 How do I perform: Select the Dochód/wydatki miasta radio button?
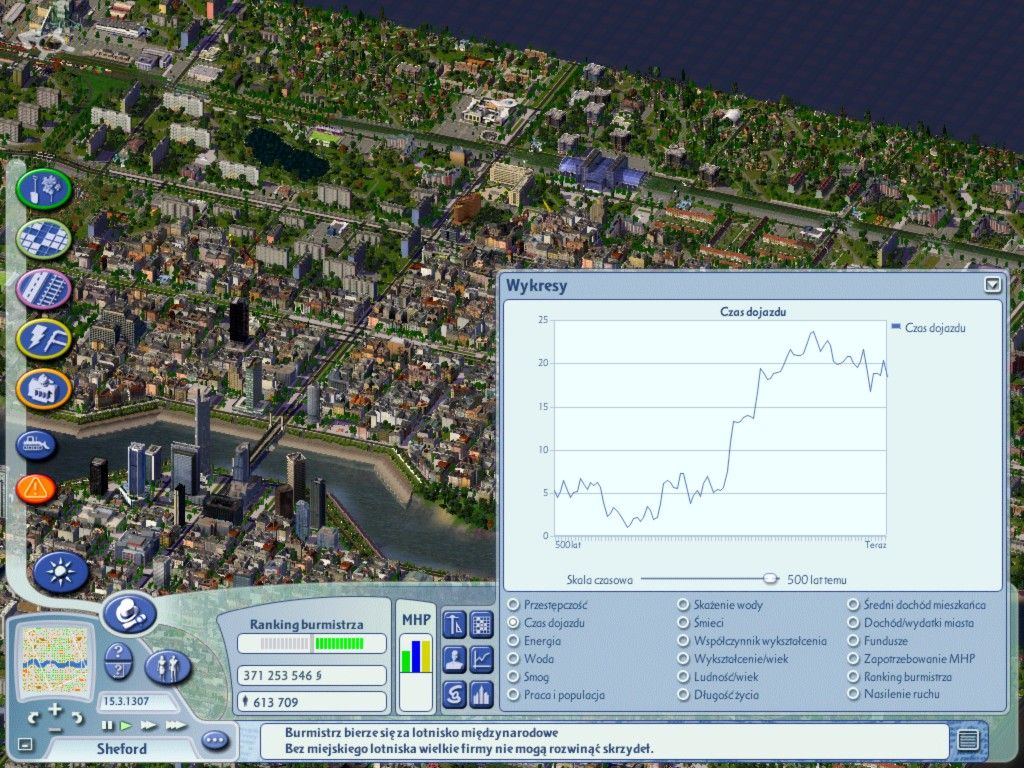(853, 622)
